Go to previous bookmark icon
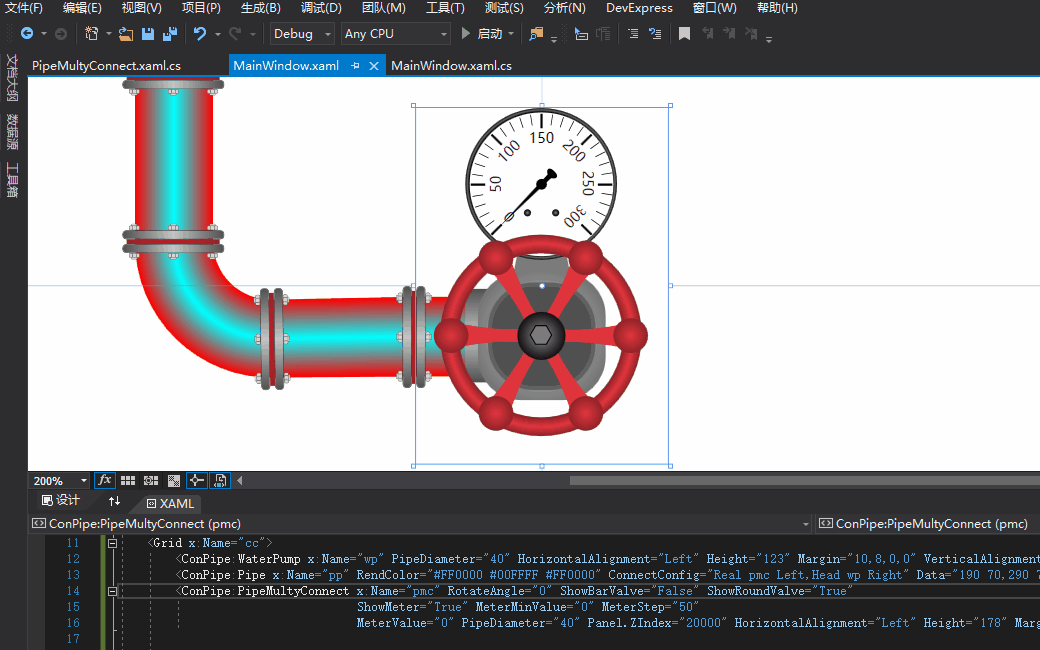This screenshot has height=650, width=1040. coord(707,33)
